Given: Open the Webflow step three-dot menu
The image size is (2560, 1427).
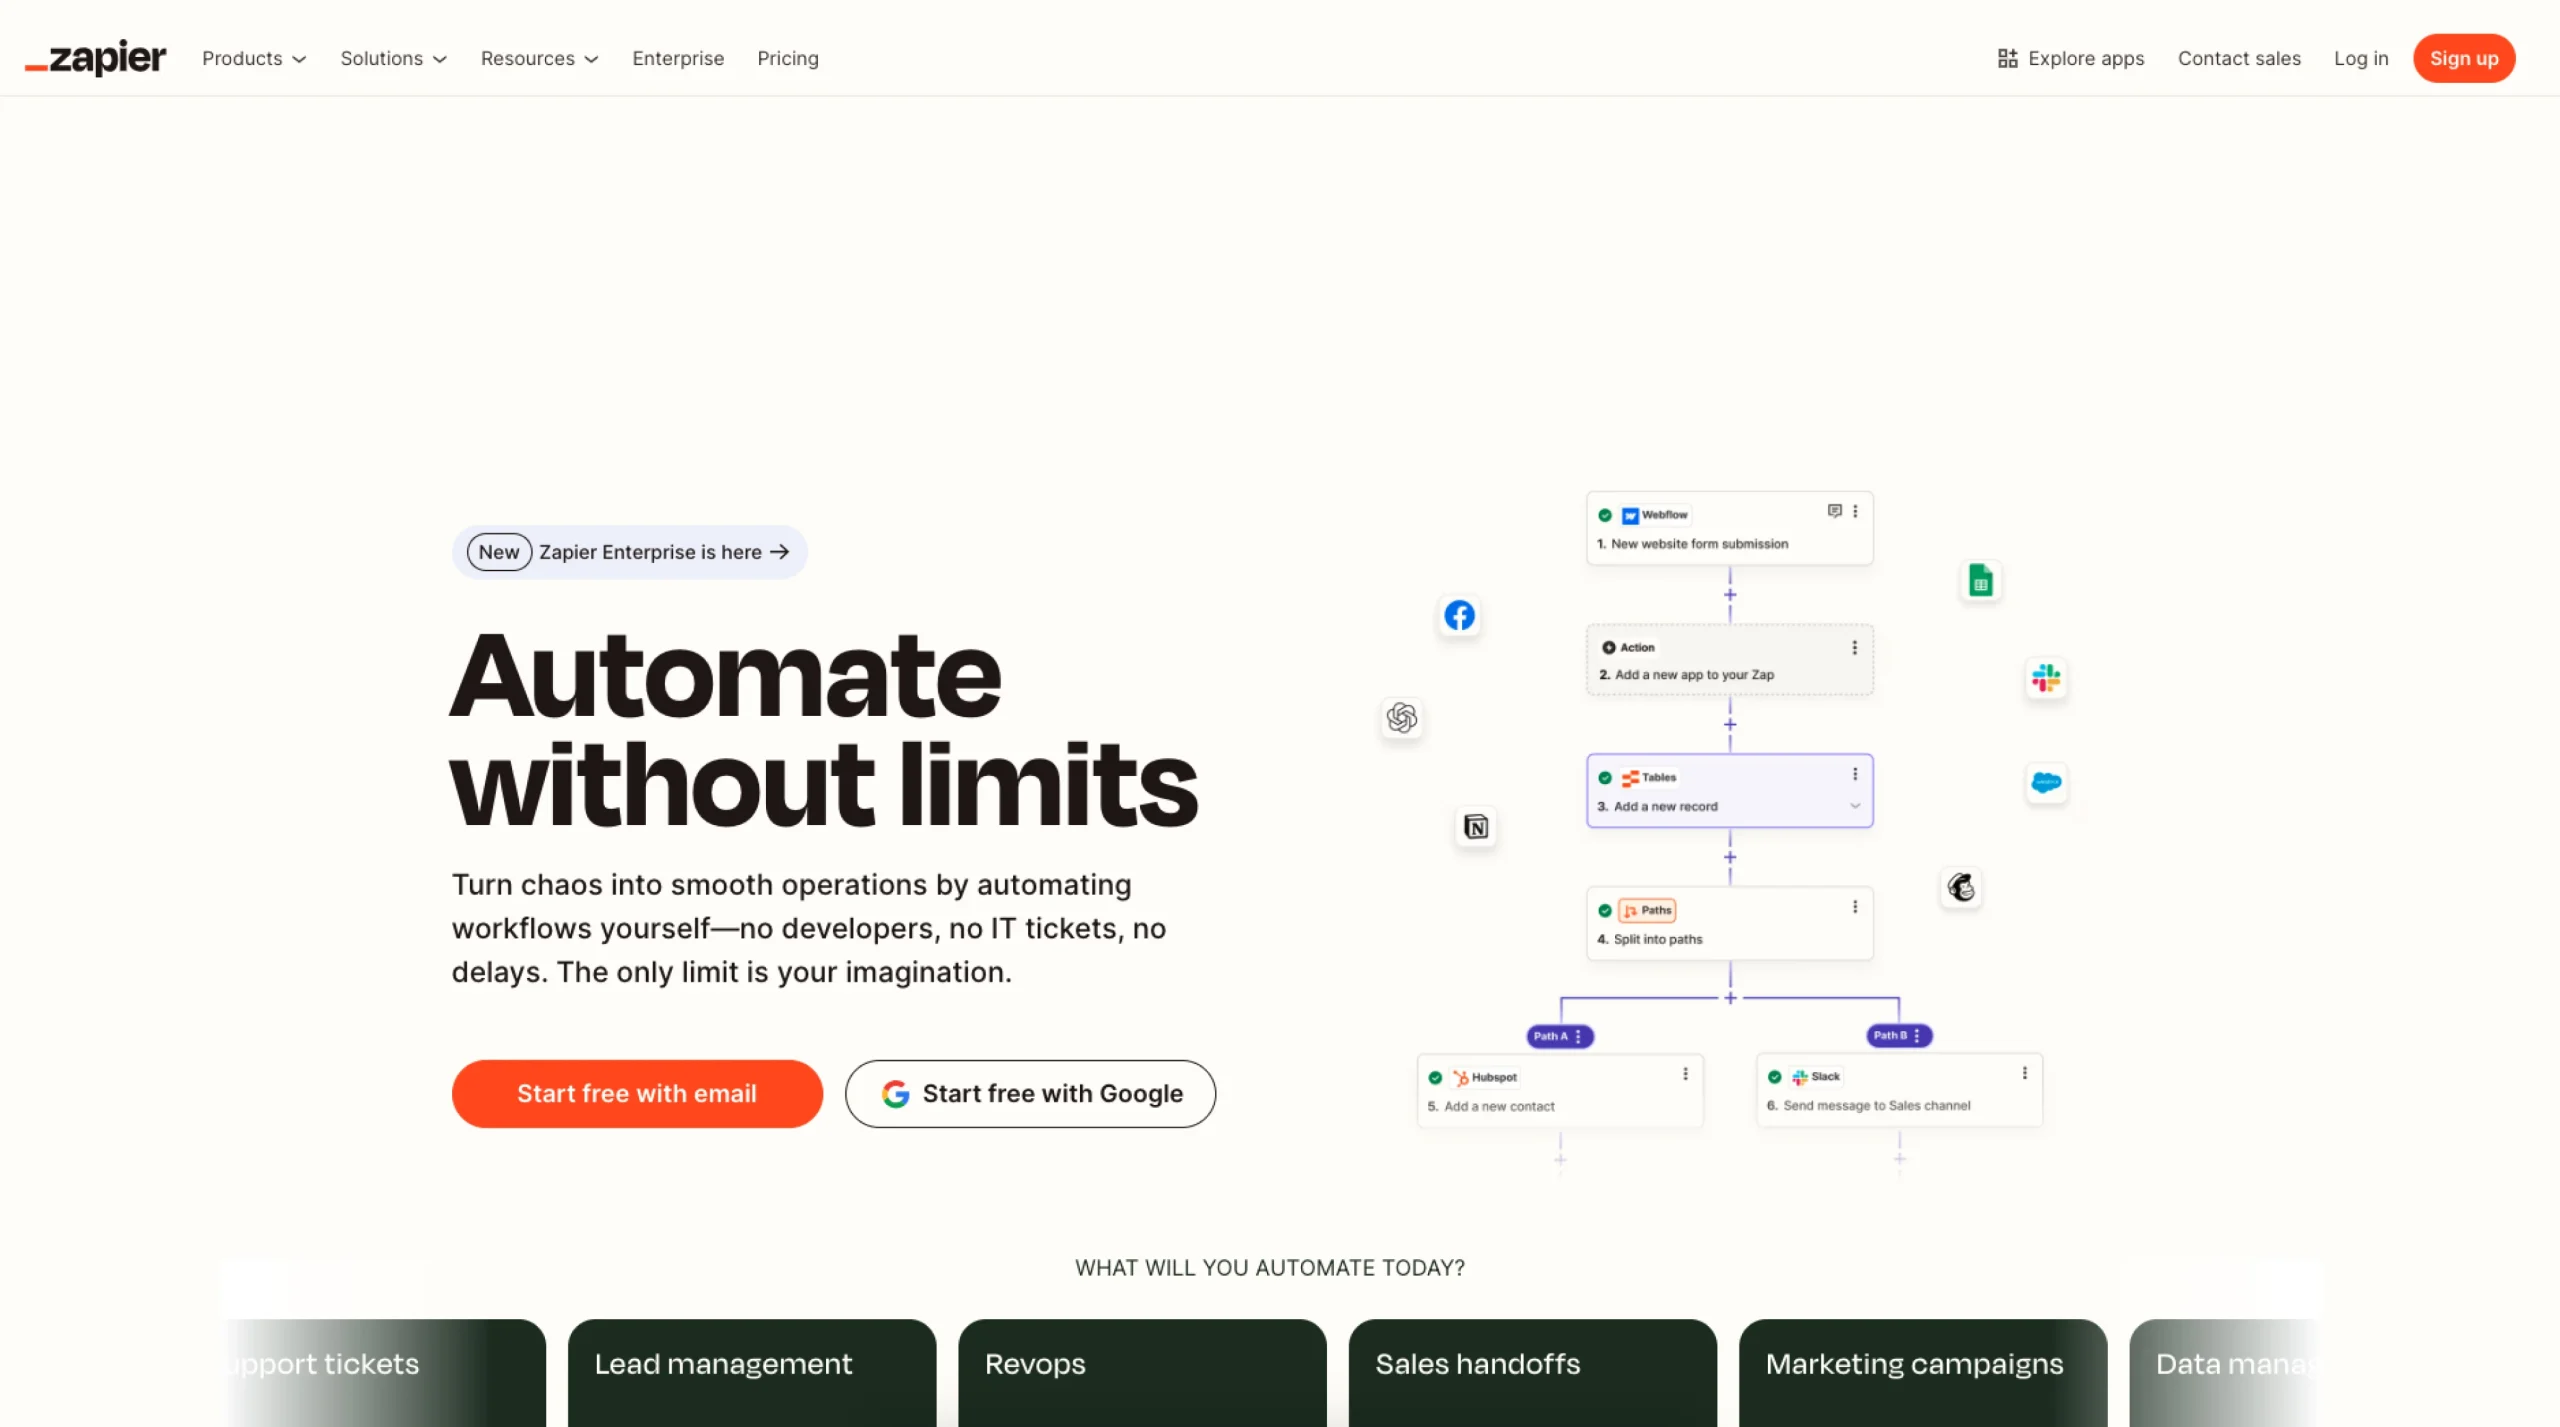Looking at the screenshot, I should point(1855,511).
